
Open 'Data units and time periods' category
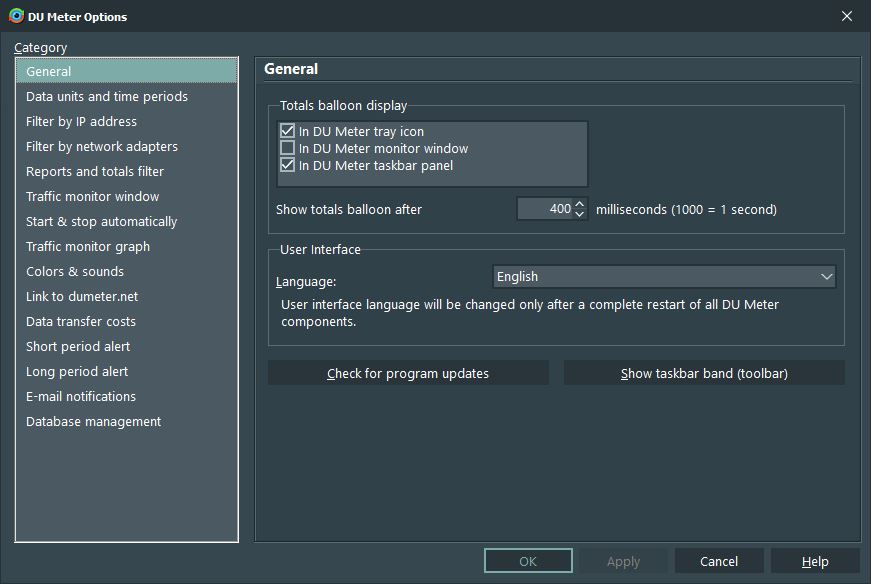[127, 97]
